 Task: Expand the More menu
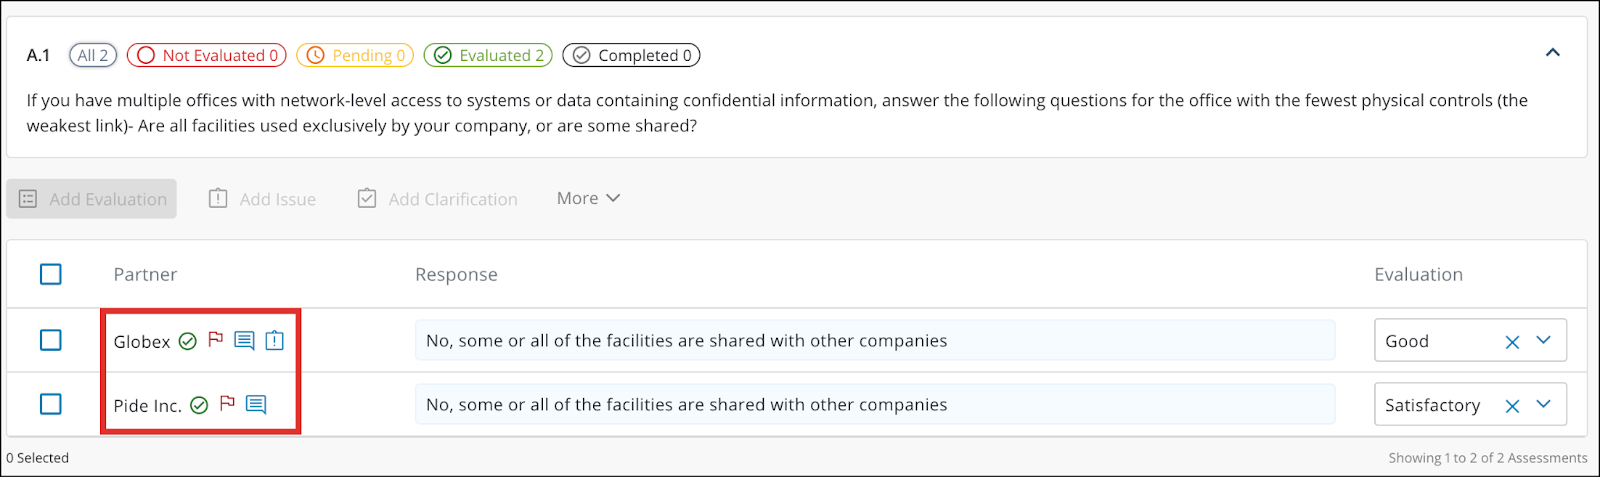coord(588,198)
